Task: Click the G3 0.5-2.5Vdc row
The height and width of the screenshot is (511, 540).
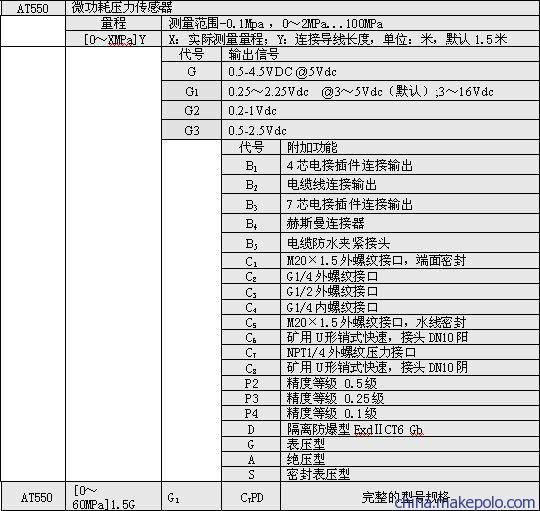Action: click(x=350, y=130)
